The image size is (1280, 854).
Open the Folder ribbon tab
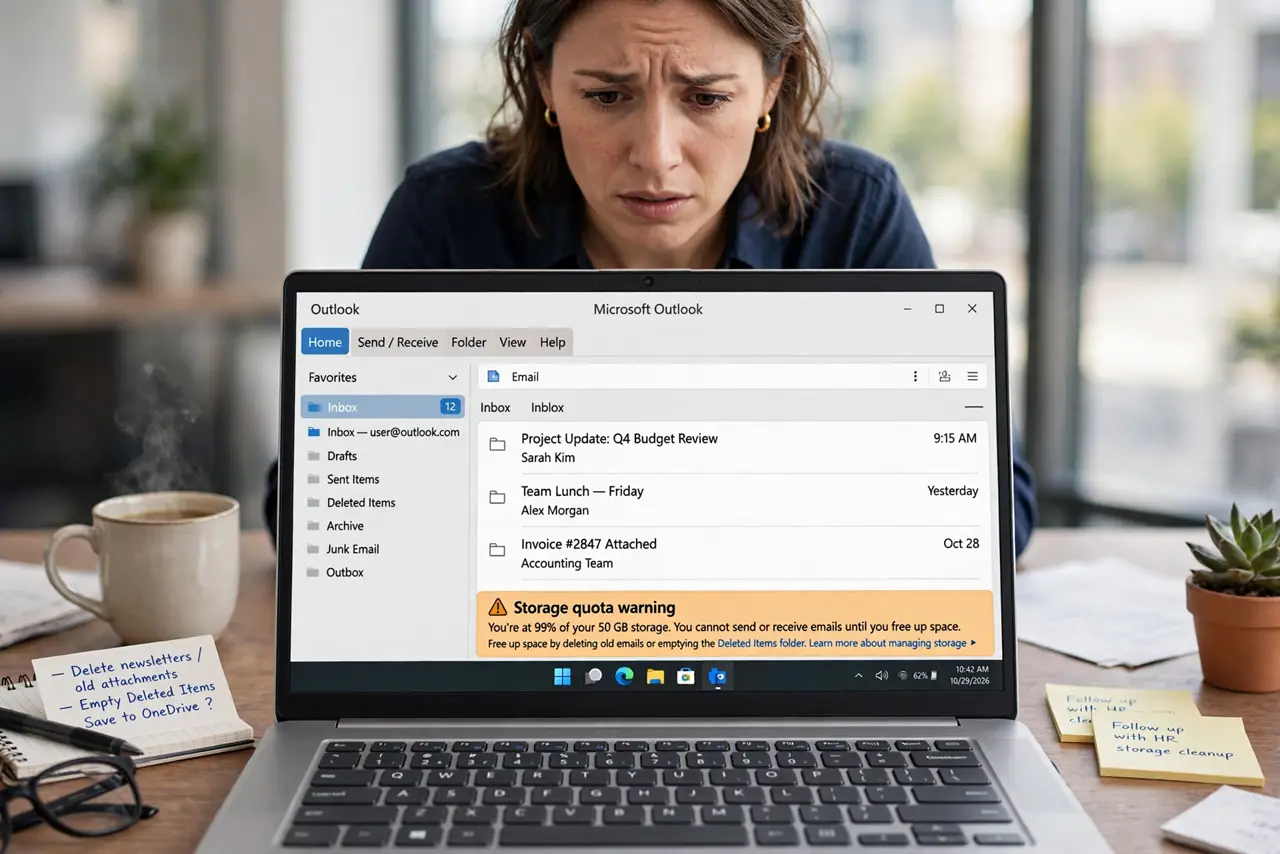(x=468, y=342)
